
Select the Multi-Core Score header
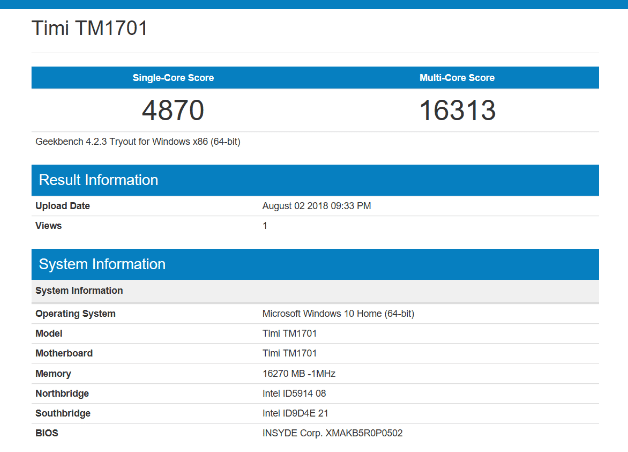(457, 78)
